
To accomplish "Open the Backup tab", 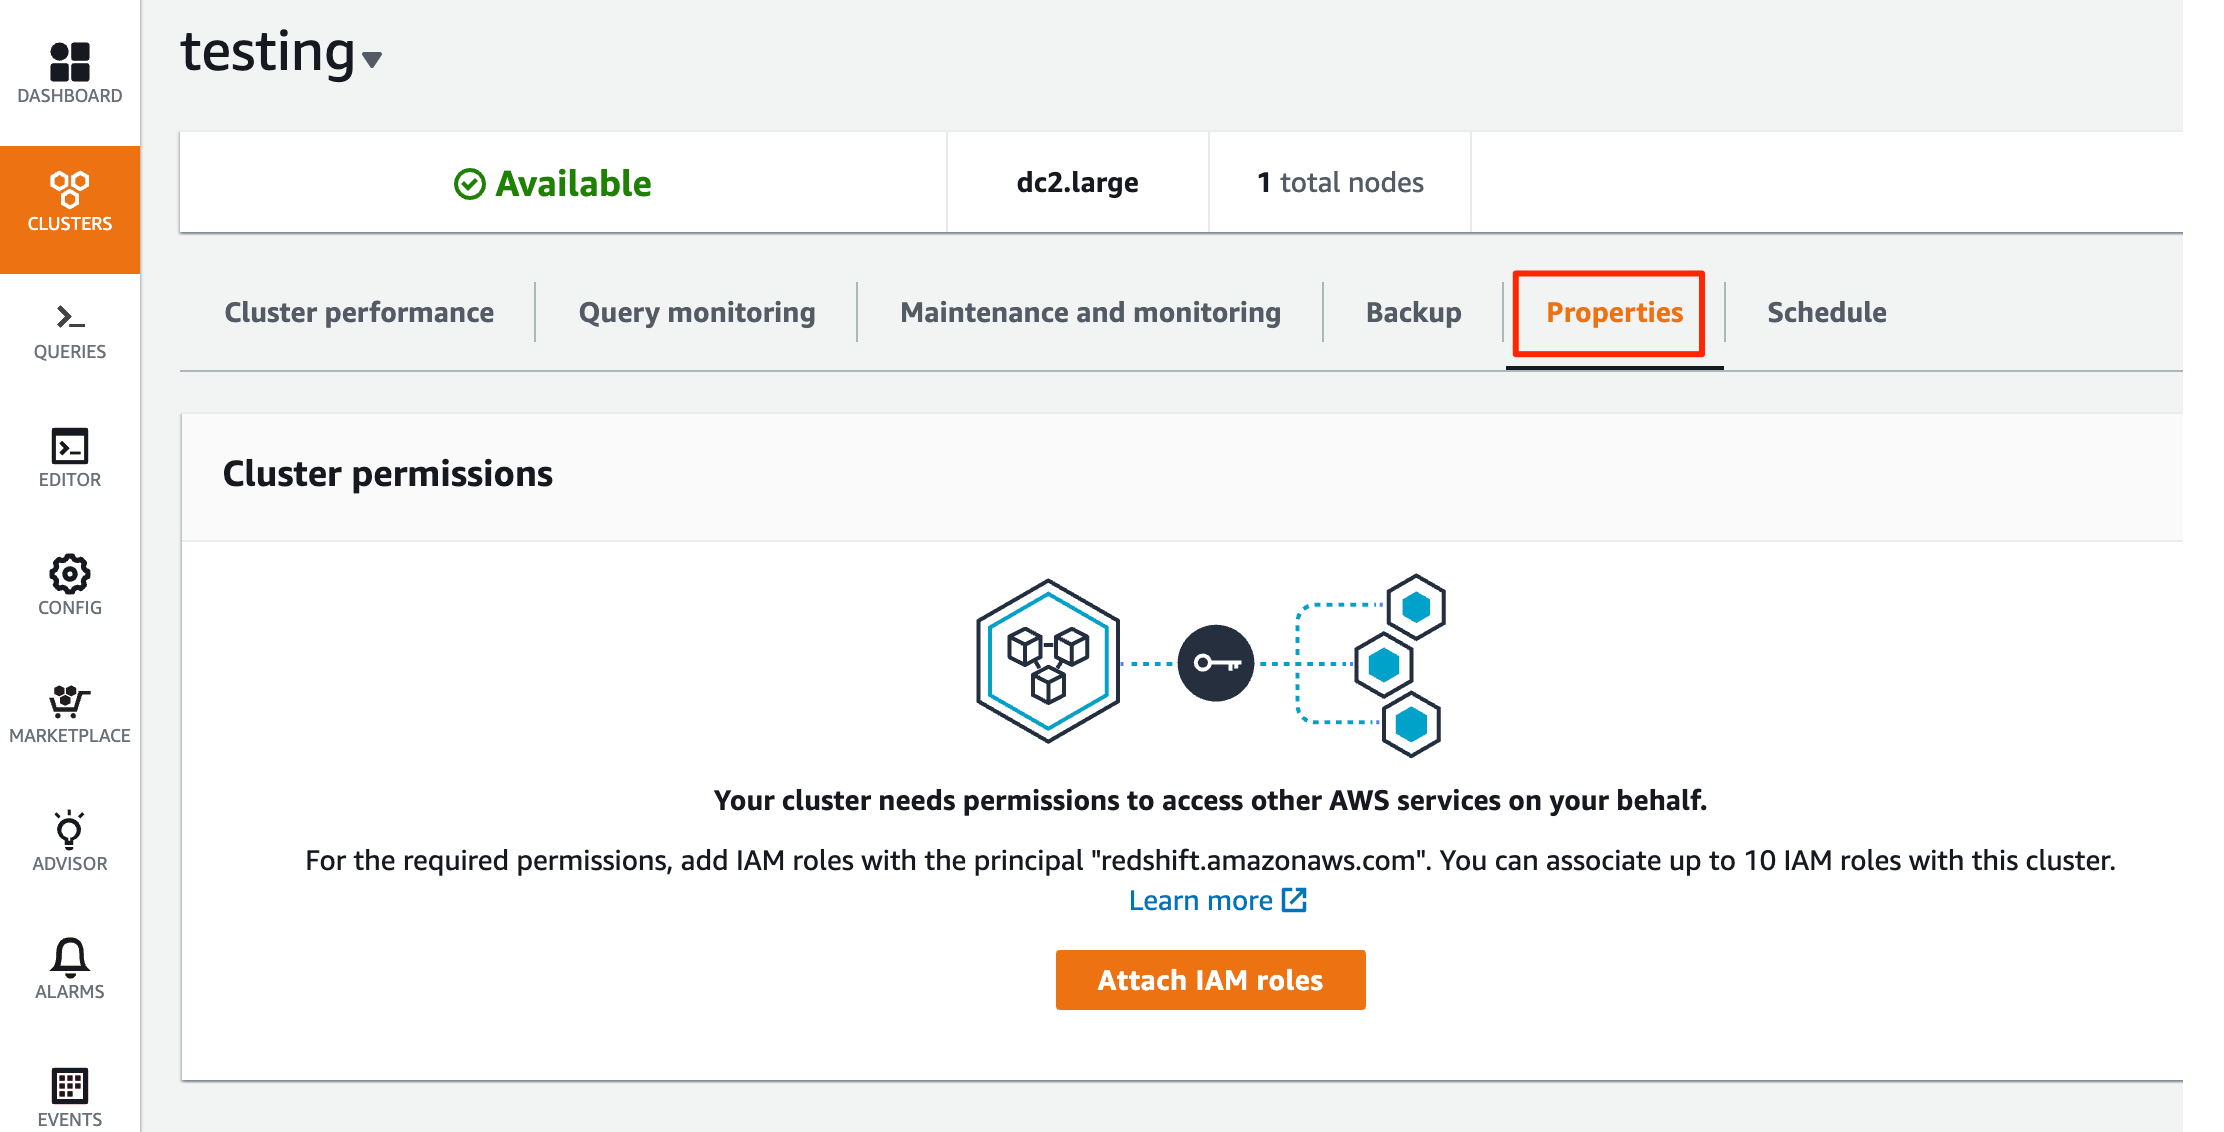I will point(1413,312).
